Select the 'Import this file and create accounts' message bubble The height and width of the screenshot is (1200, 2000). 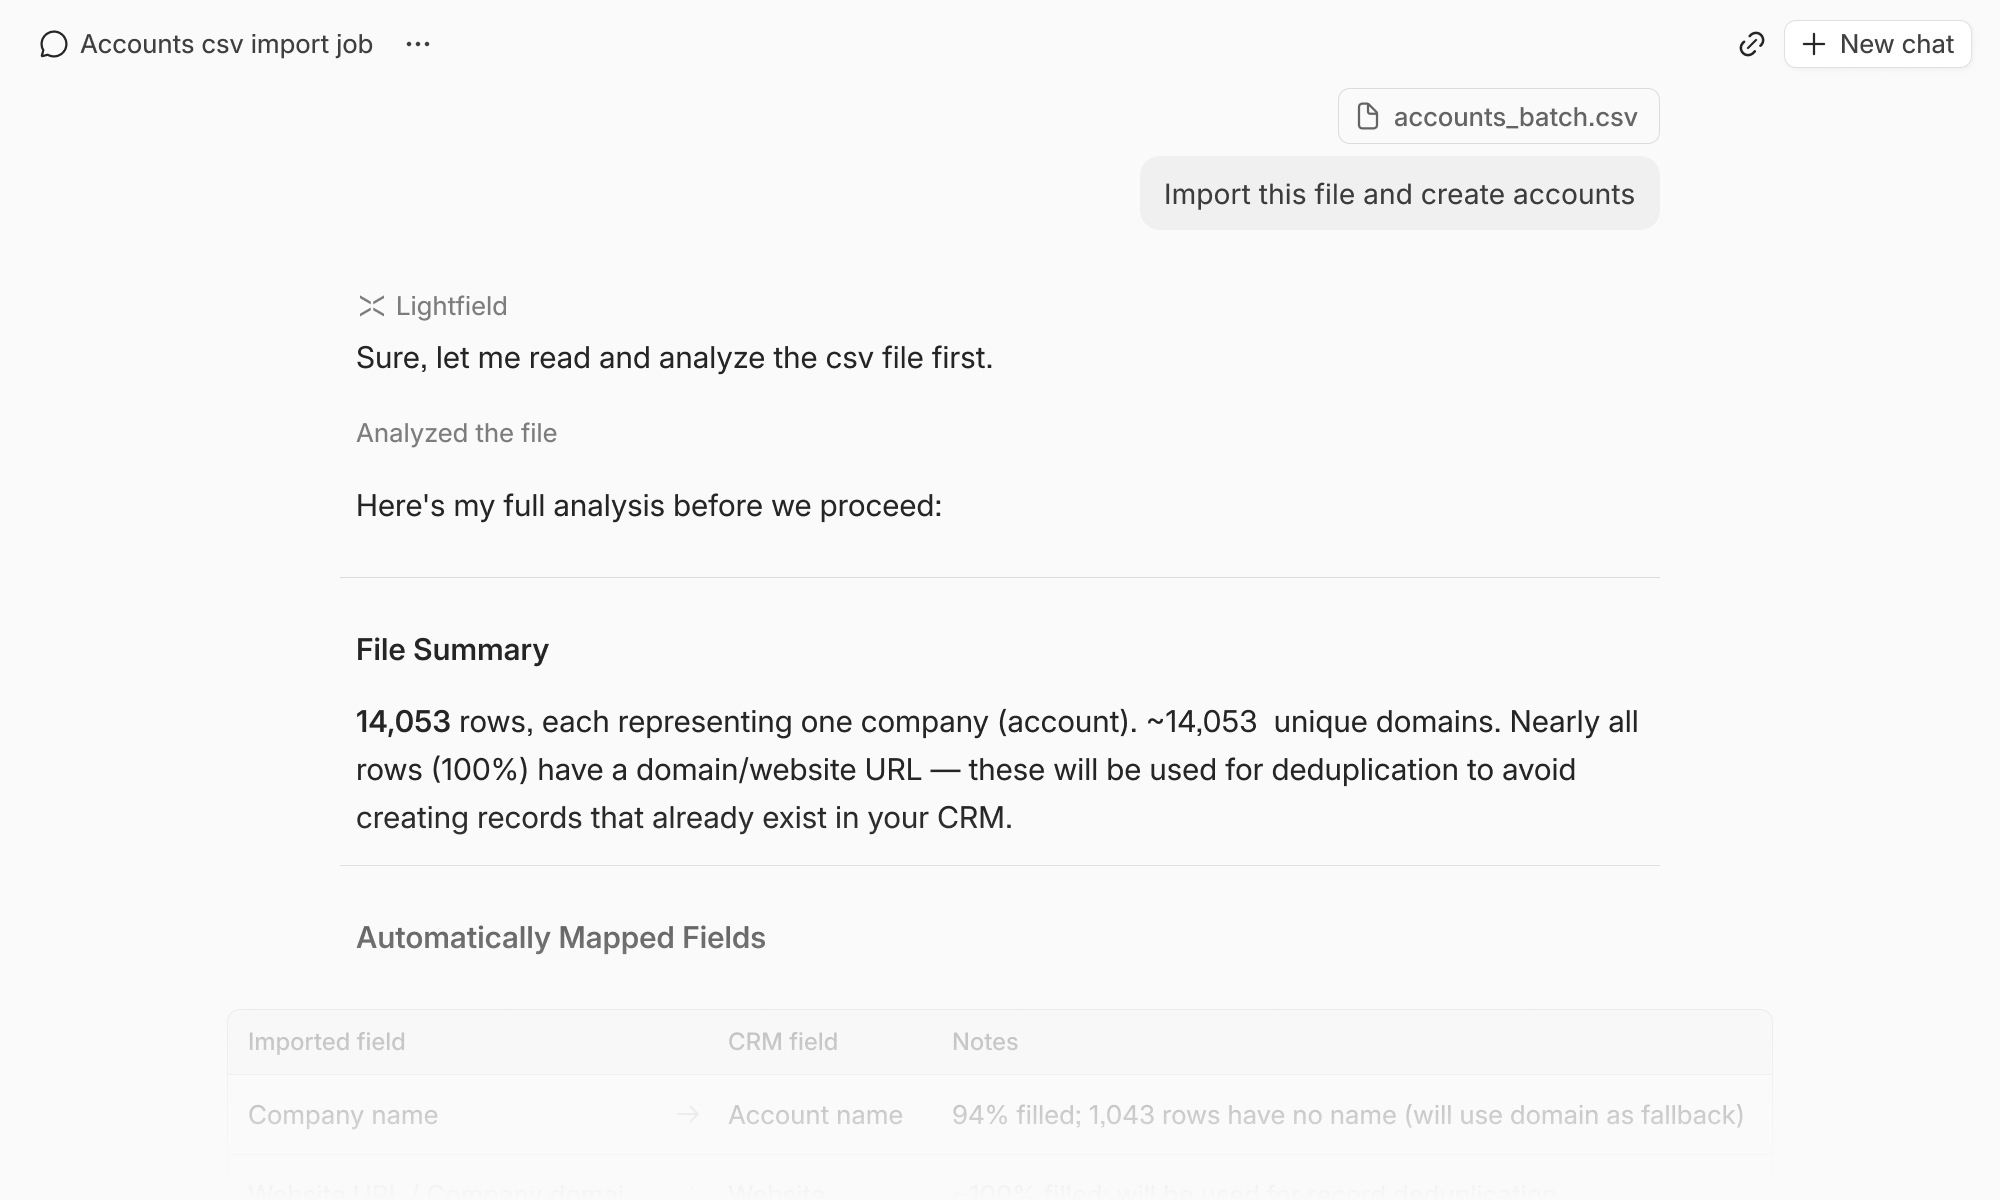click(1398, 194)
